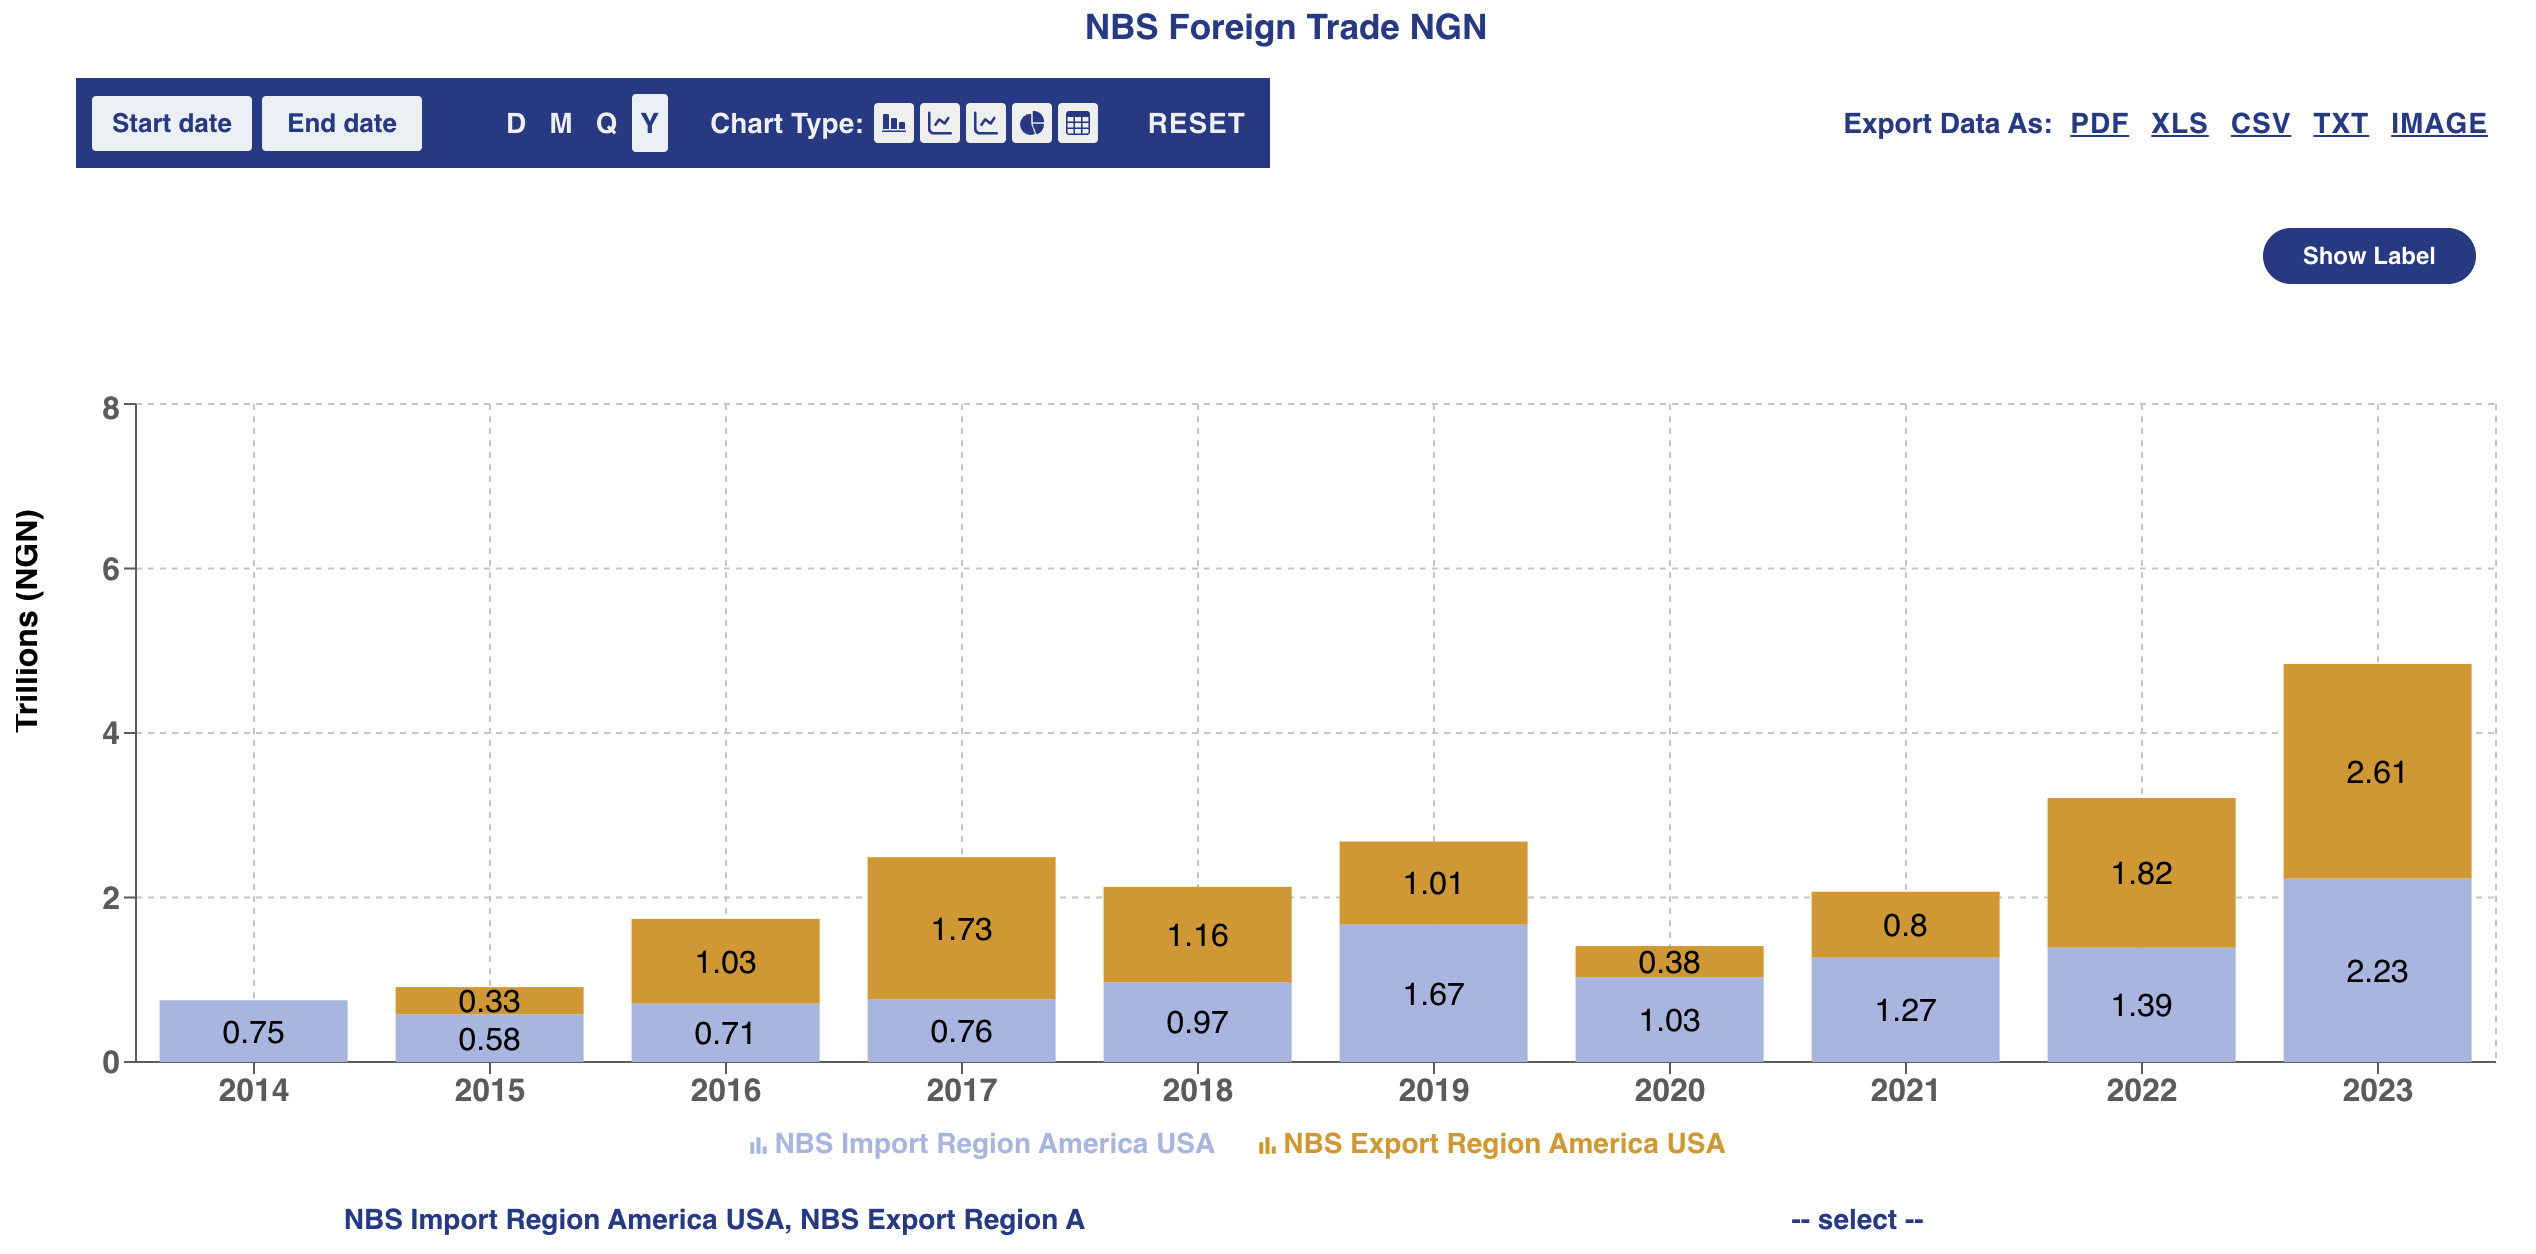Open the '-- select --' dropdown
The width and height of the screenshot is (2536, 1254).
click(1856, 1220)
